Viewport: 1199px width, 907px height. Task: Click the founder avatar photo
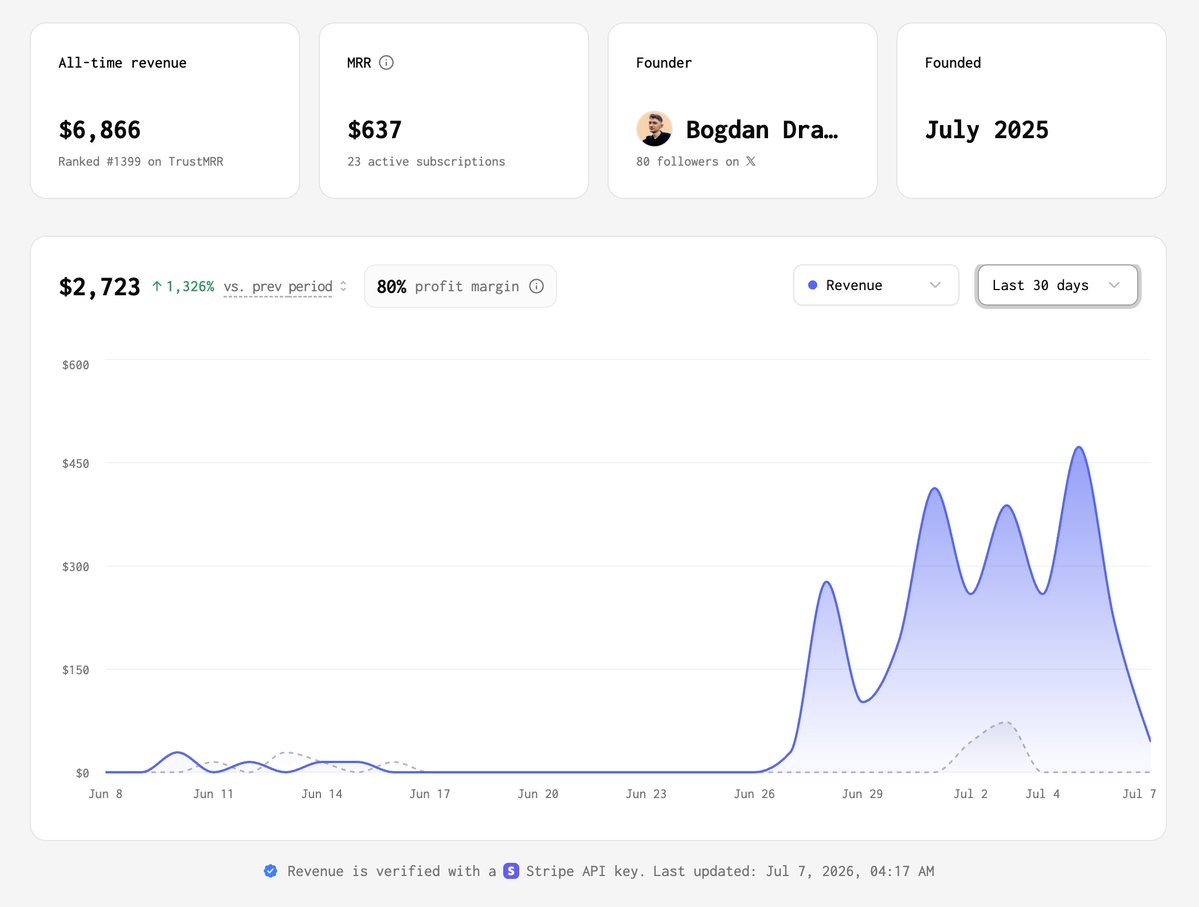[x=654, y=128]
